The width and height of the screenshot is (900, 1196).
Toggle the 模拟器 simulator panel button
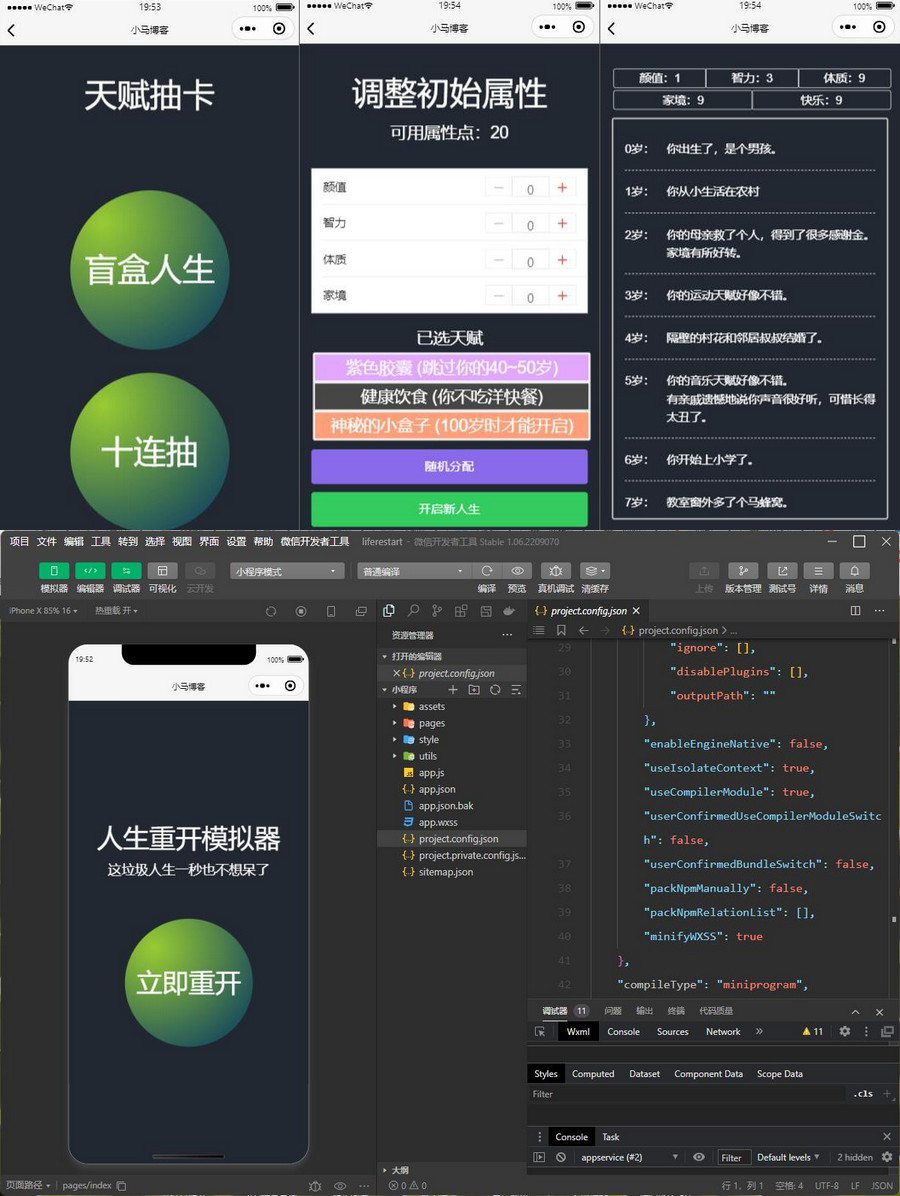(x=54, y=570)
